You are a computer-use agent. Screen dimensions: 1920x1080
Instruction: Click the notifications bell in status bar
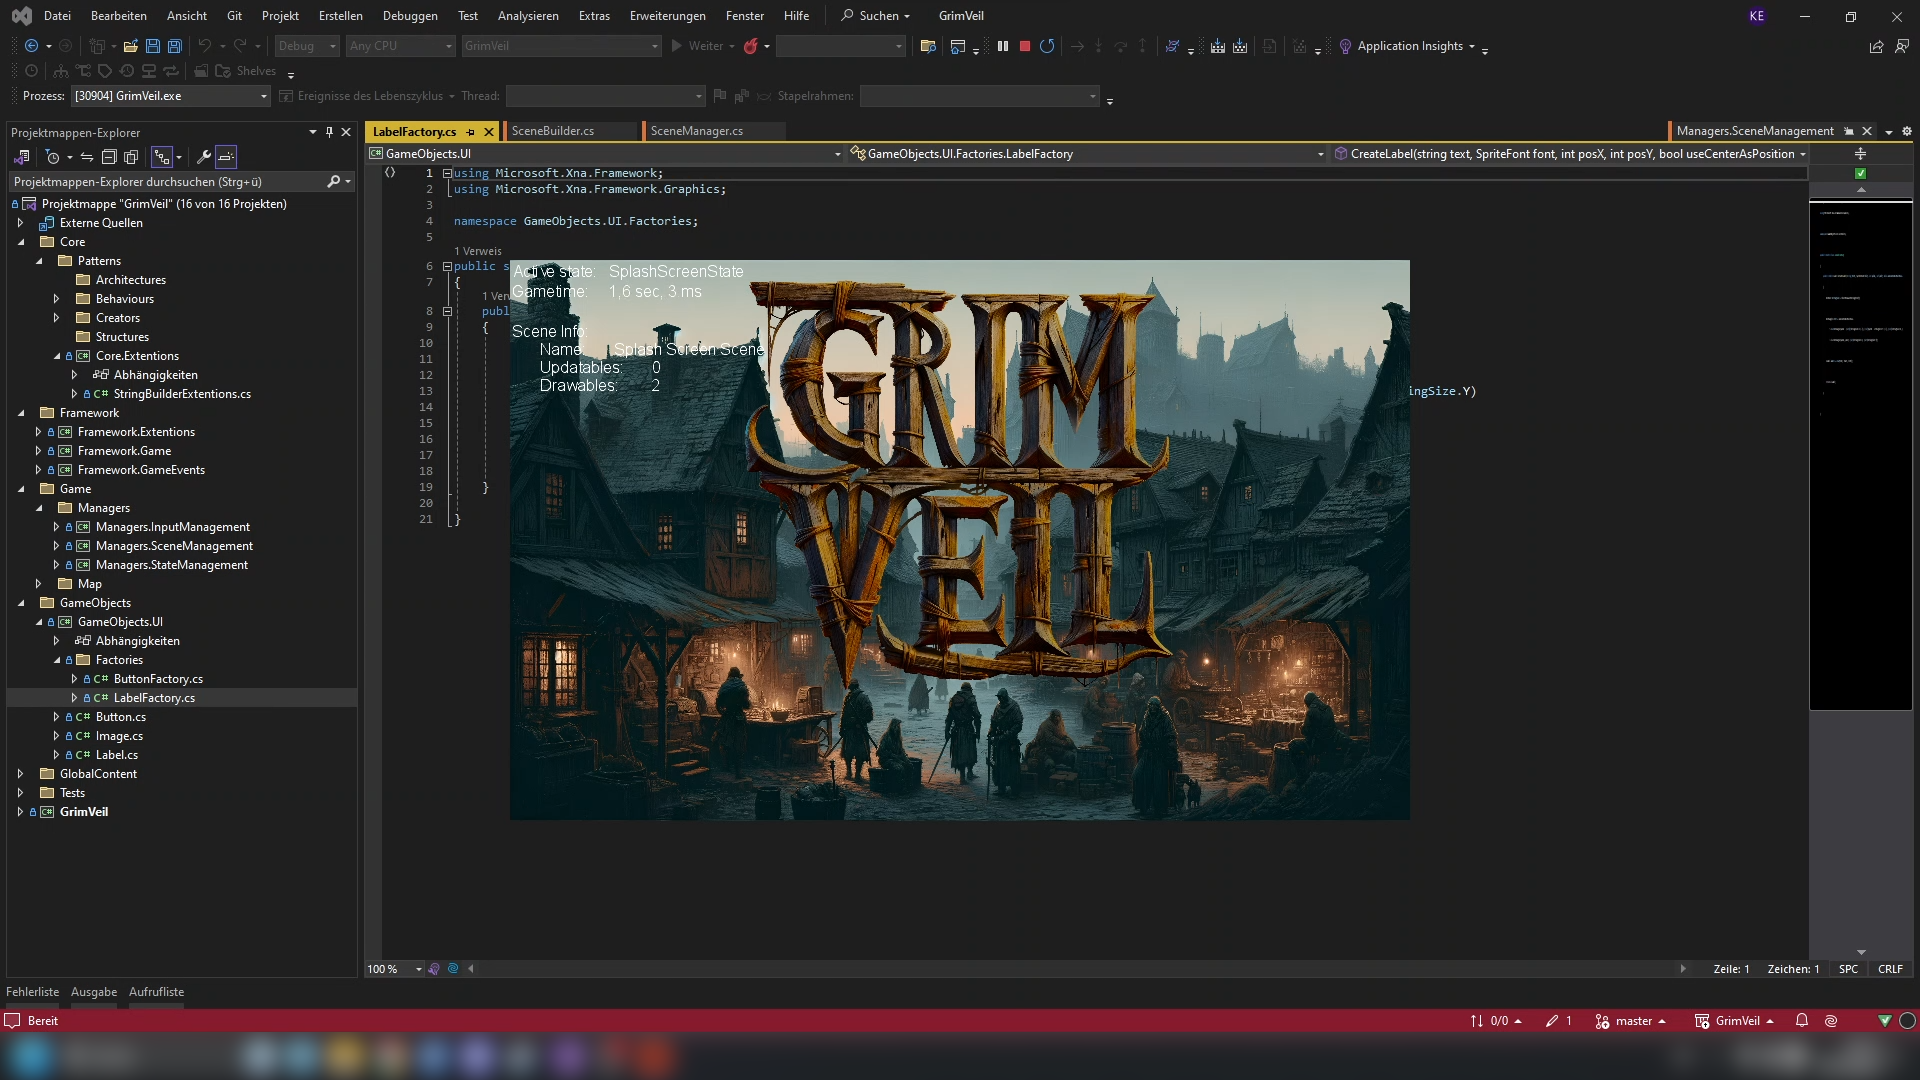pyautogui.click(x=1802, y=1021)
